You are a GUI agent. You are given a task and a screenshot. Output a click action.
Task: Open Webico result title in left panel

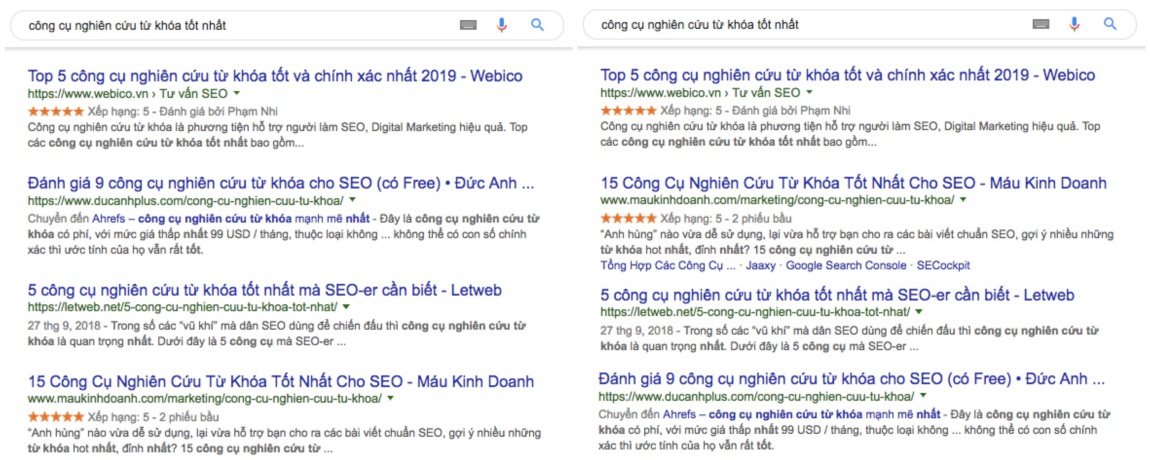pos(275,76)
